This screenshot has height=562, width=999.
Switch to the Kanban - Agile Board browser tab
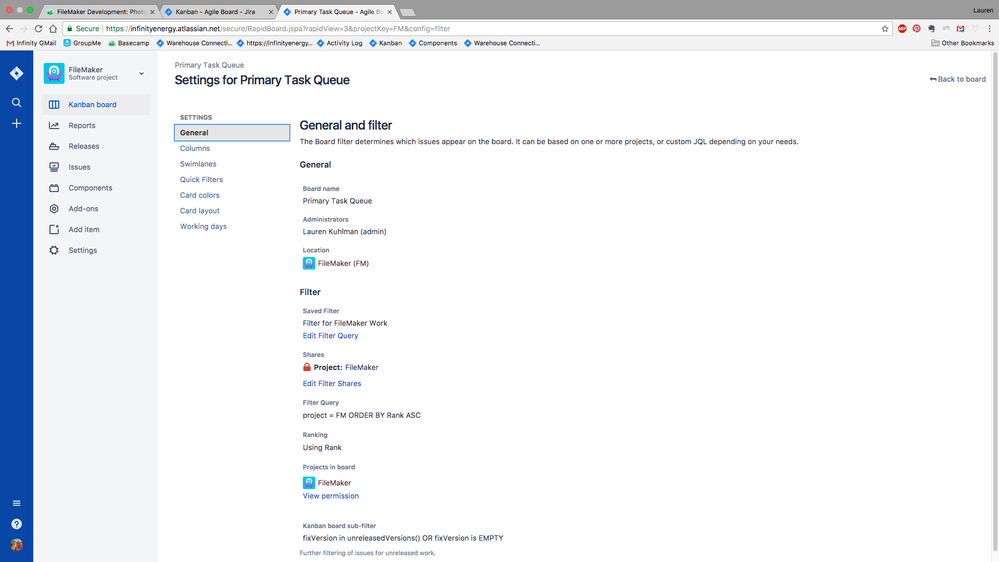[219, 11]
